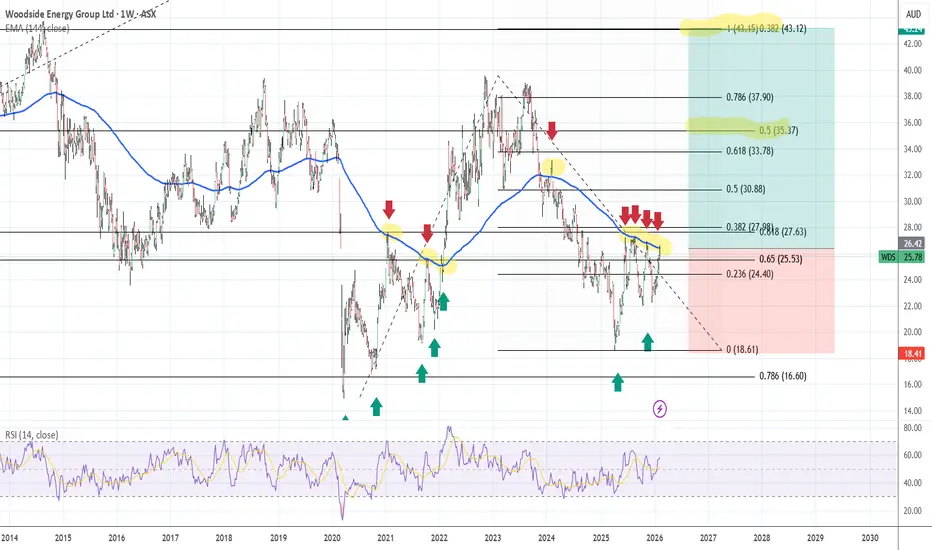Click 14.00 on the price axis
This screenshot has width=932, height=550.
[913, 410]
